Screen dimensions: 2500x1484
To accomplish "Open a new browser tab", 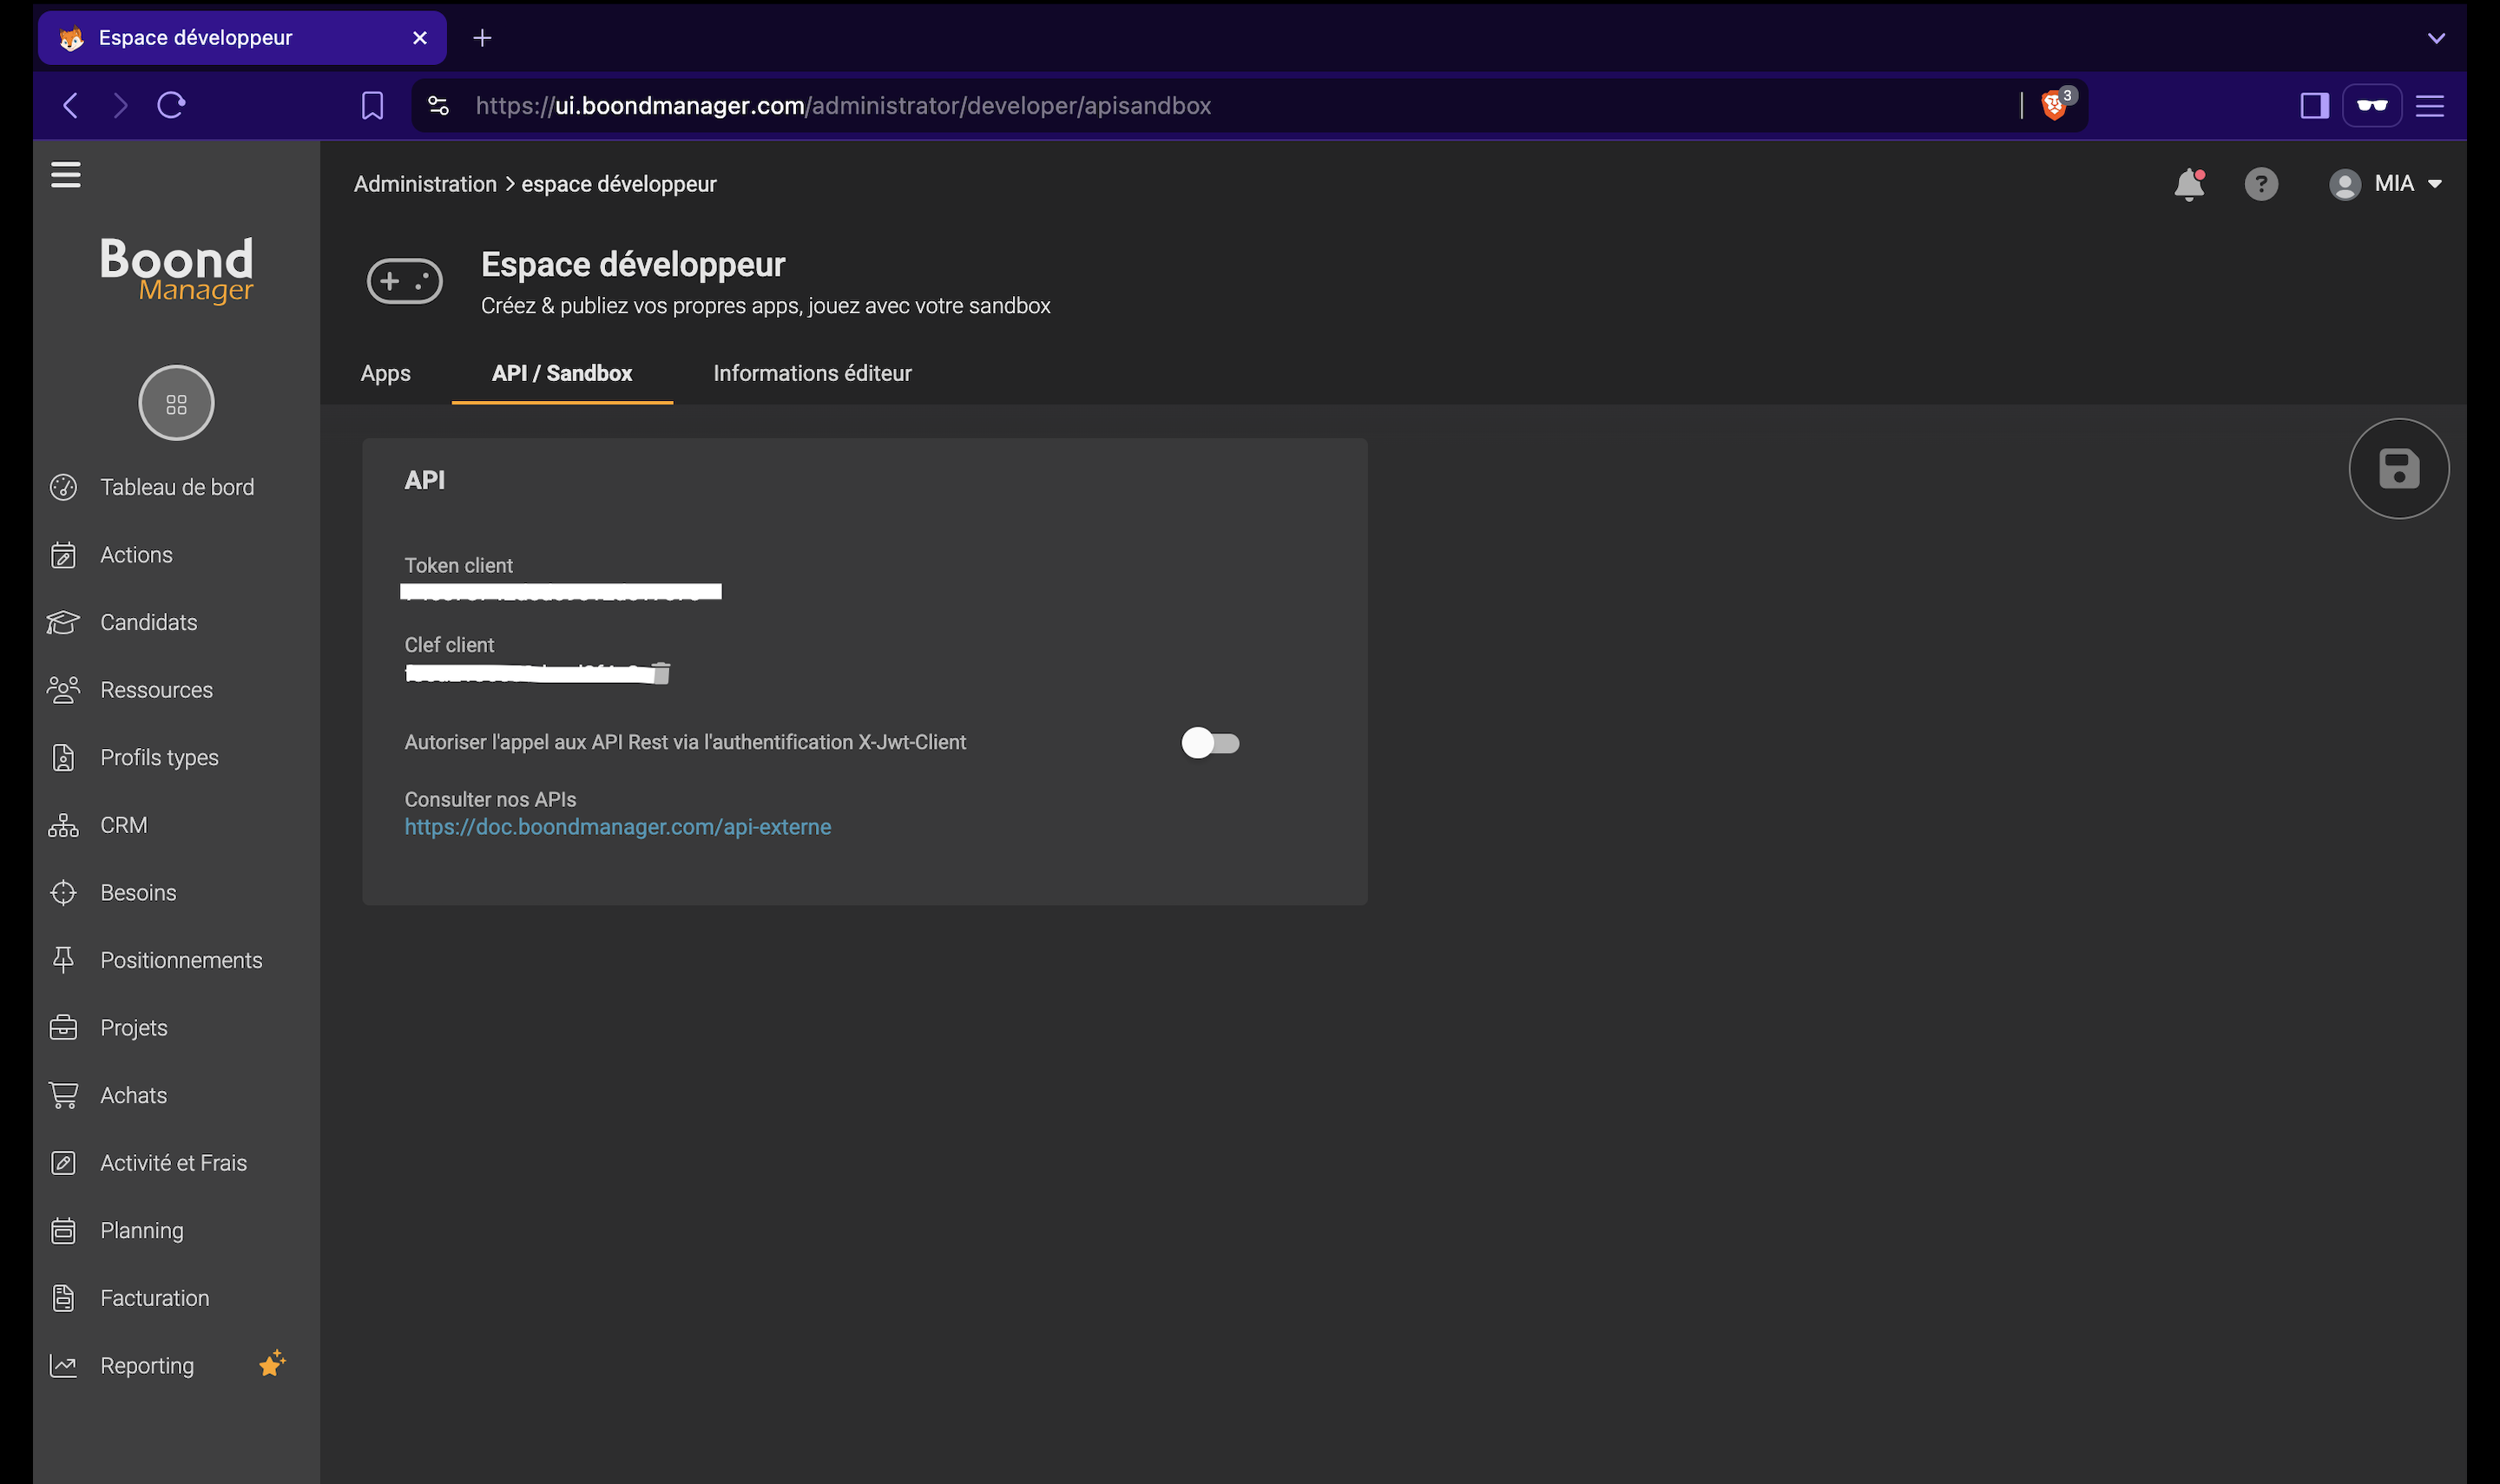I will pos(482,38).
